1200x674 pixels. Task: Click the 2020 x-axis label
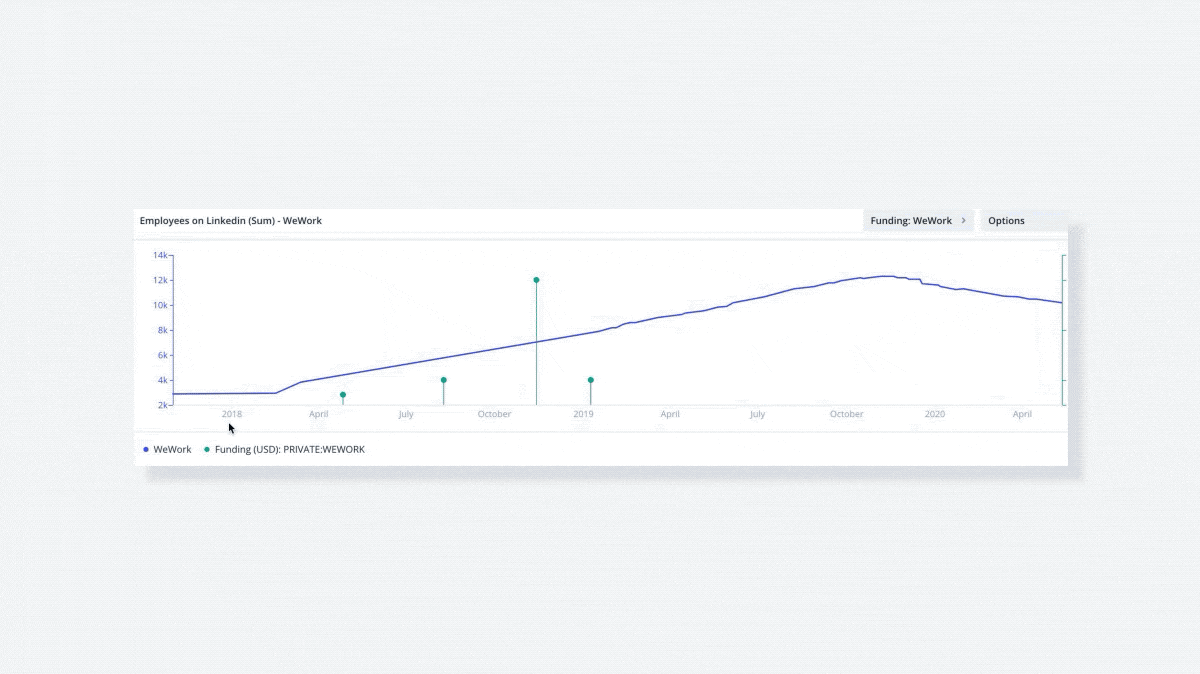(935, 414)
